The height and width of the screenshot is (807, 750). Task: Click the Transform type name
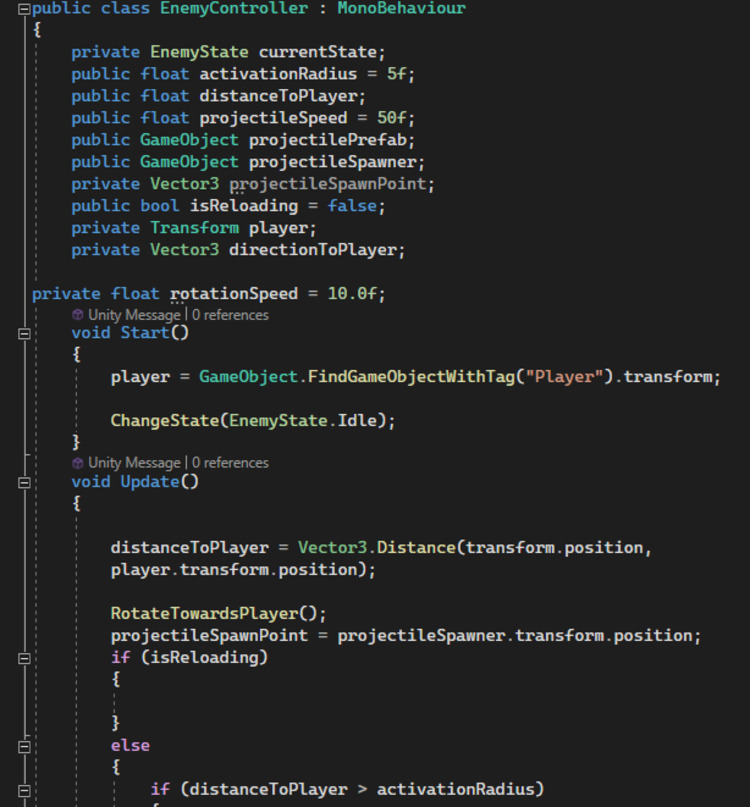click(x=195, y=228)
